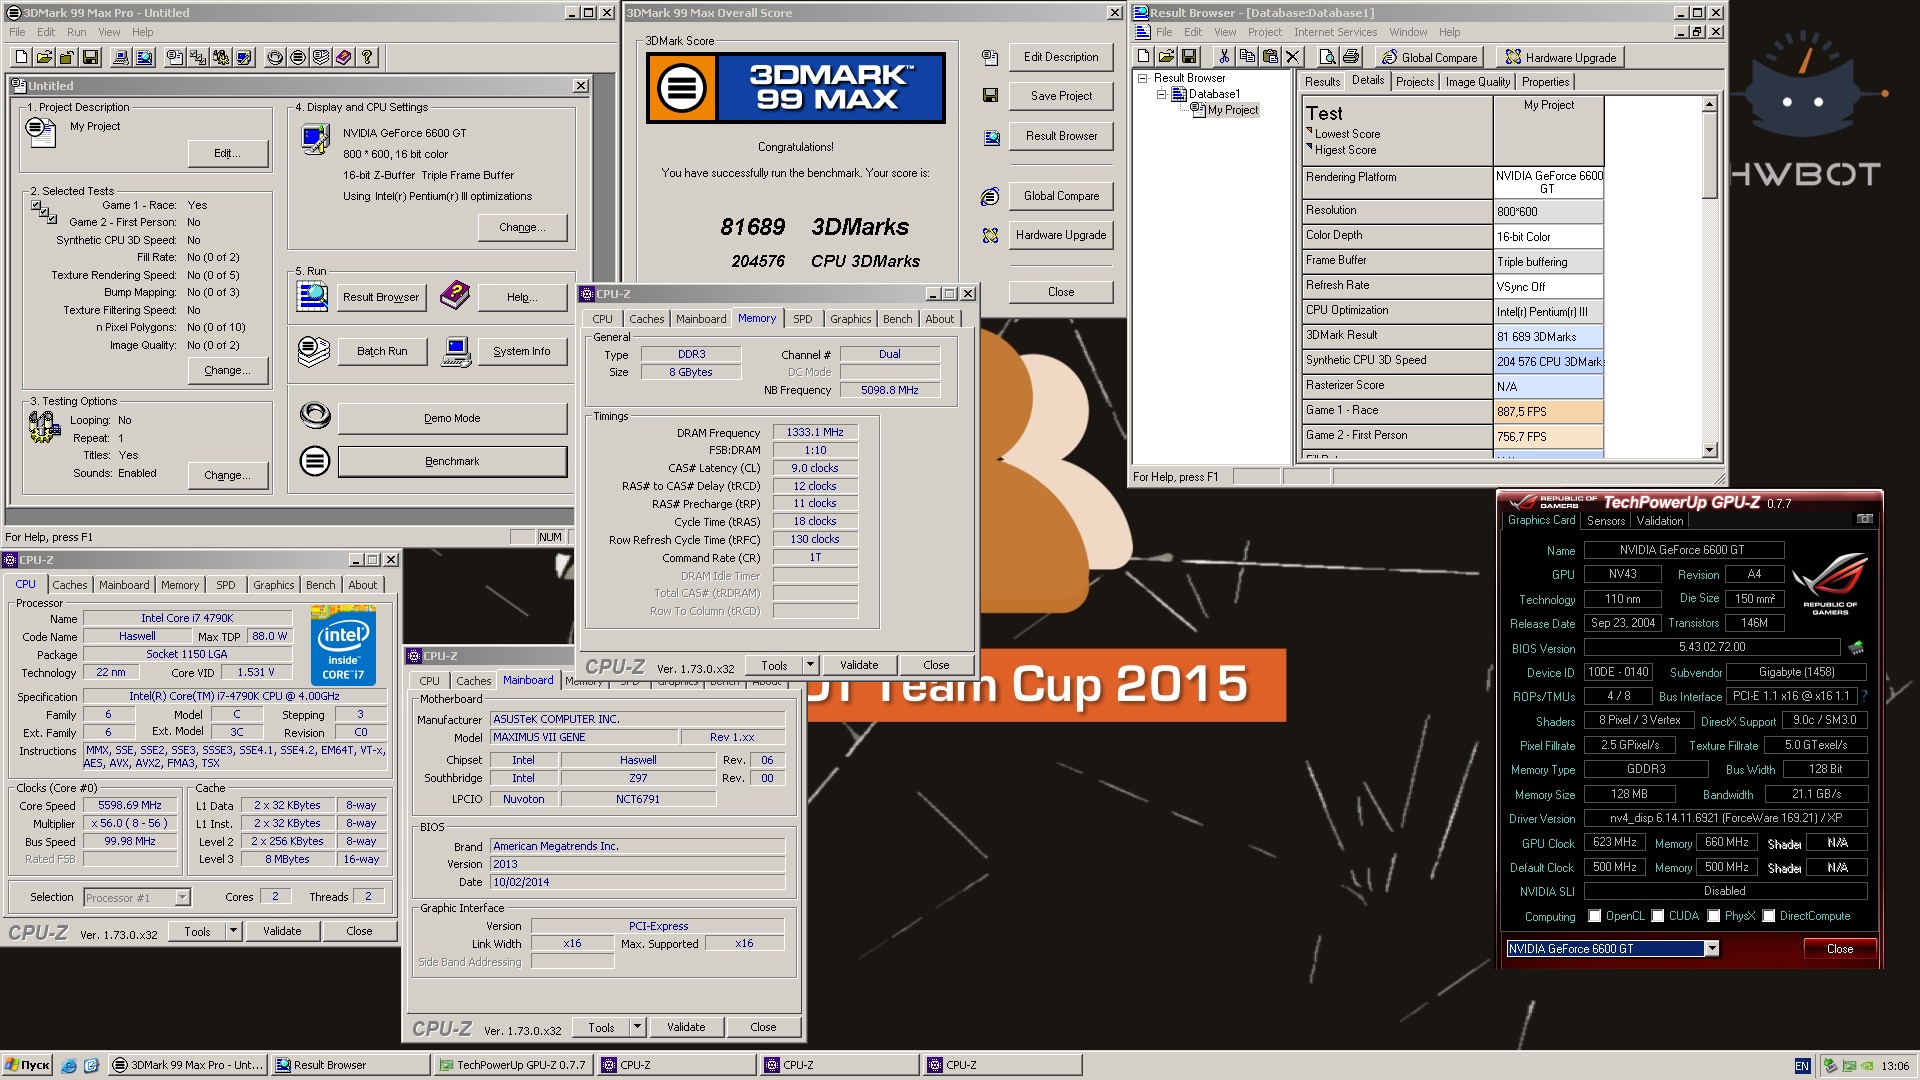This screenshot has height=1080, width=1920.
Task: Click New project icon in 3DMark toolbar
Action: click(x=19, y=57)
